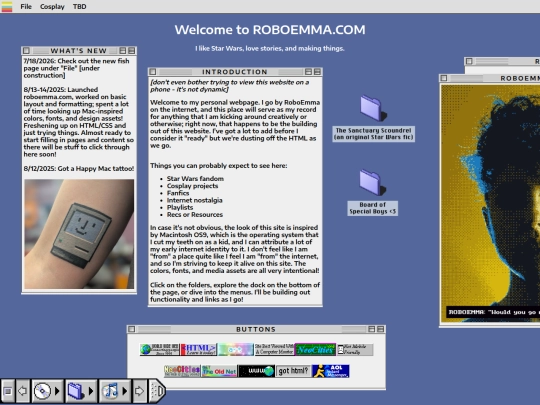Close the ROBOEMMA portrait window
The image size is (540, 405).
pos(444,78)
